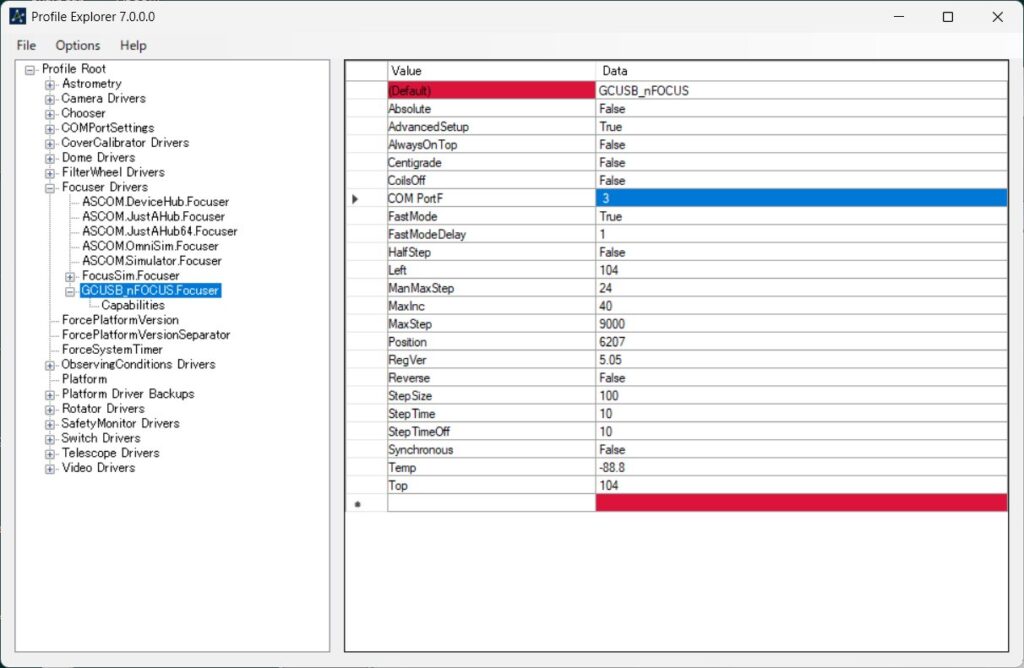The width and height of the screenshot is (1024, 668).
Task: Expand the FocusSim.Focuser node
Action: point(70,276)
